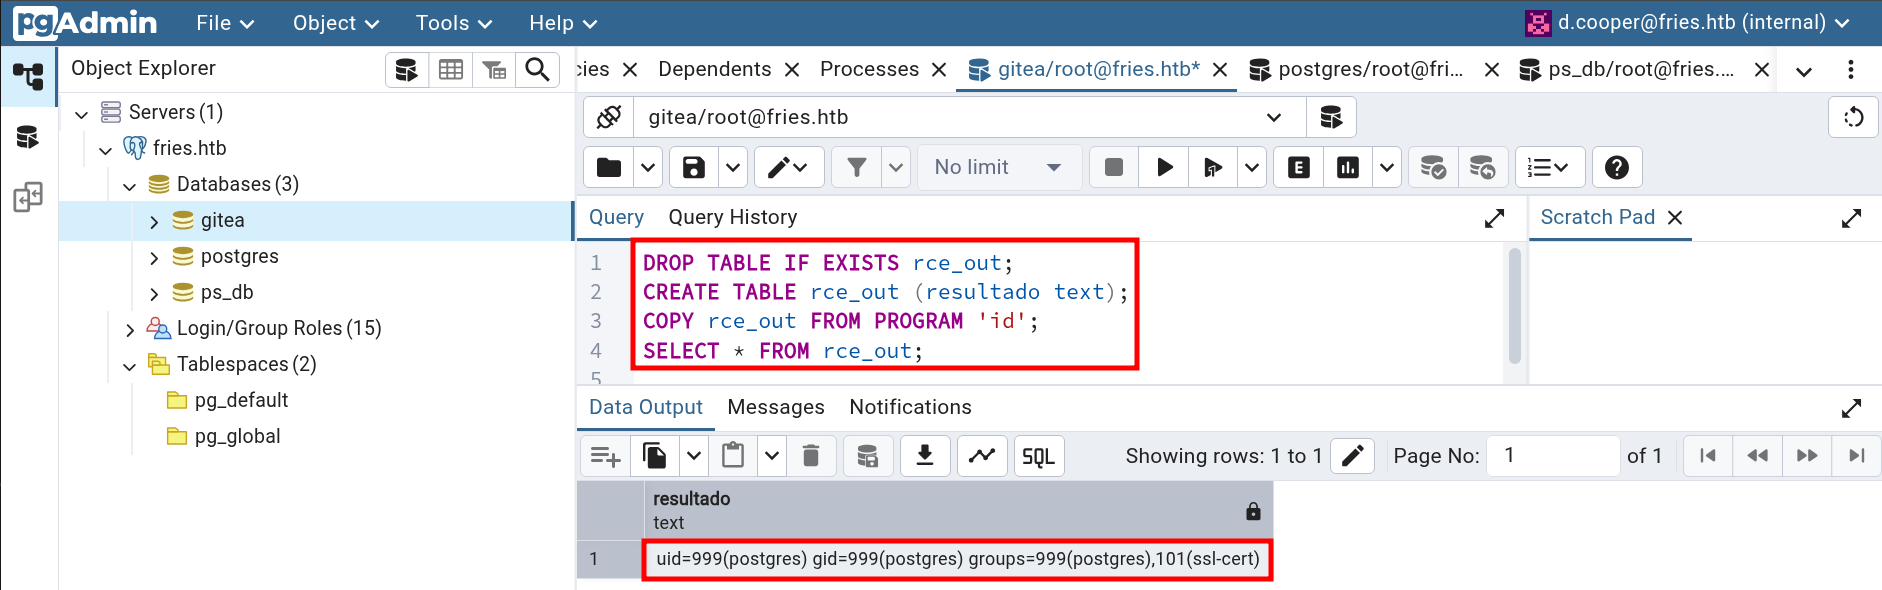The height and width of the screenshot is (590, 1882).
Task: Click the Save File floppy icon
Action: click(694, 167)
